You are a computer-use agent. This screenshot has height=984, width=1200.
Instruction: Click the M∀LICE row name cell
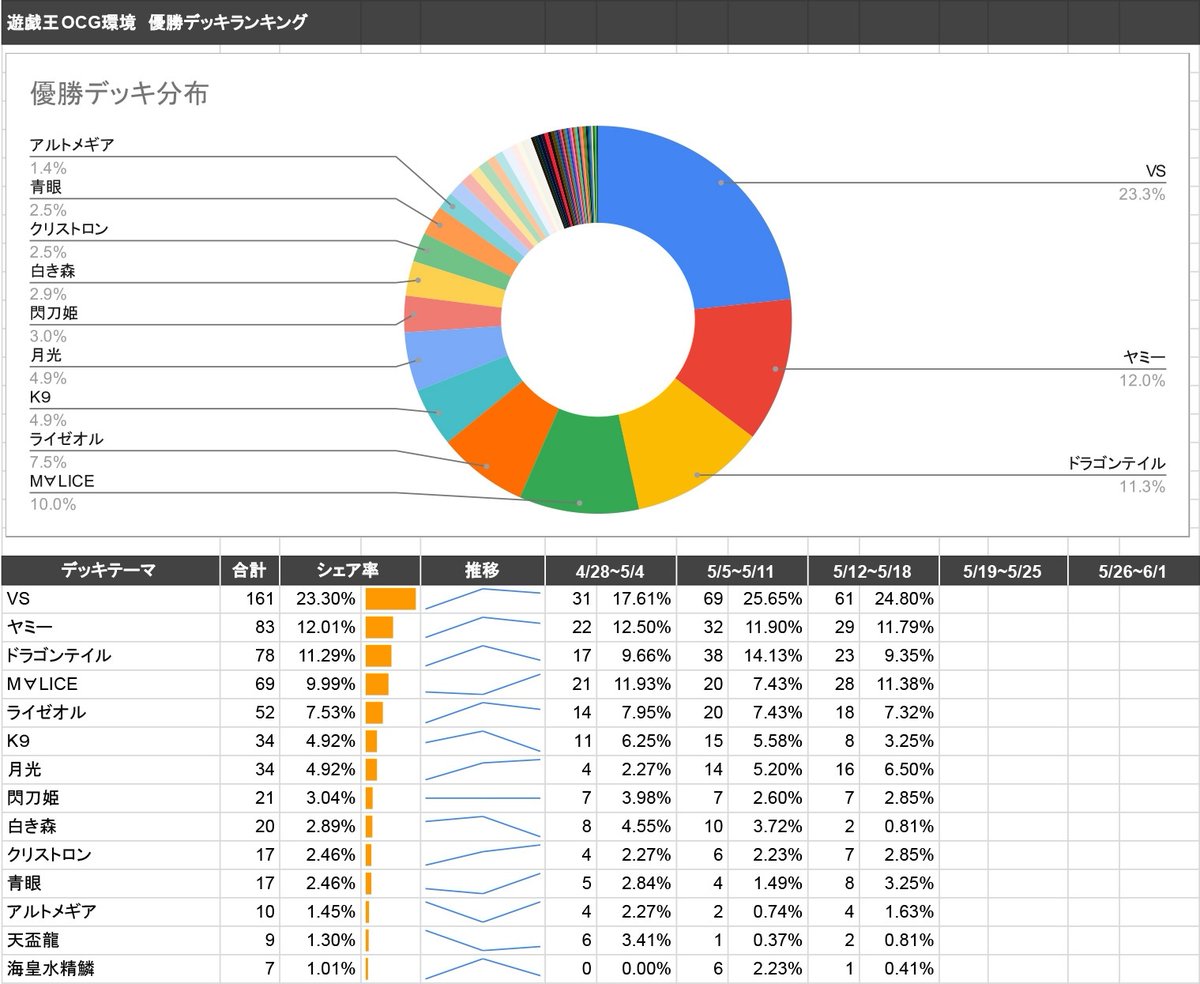click(109, 684)
